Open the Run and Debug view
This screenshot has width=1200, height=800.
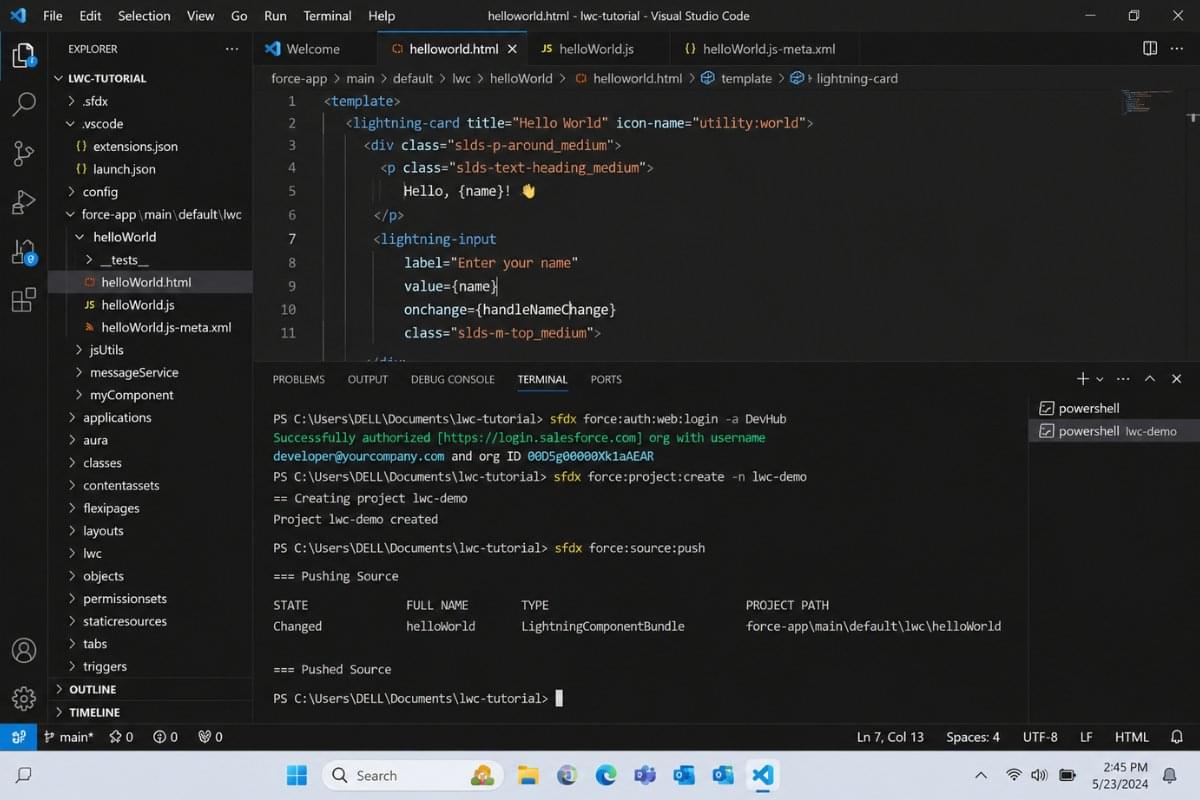[23, 202]
